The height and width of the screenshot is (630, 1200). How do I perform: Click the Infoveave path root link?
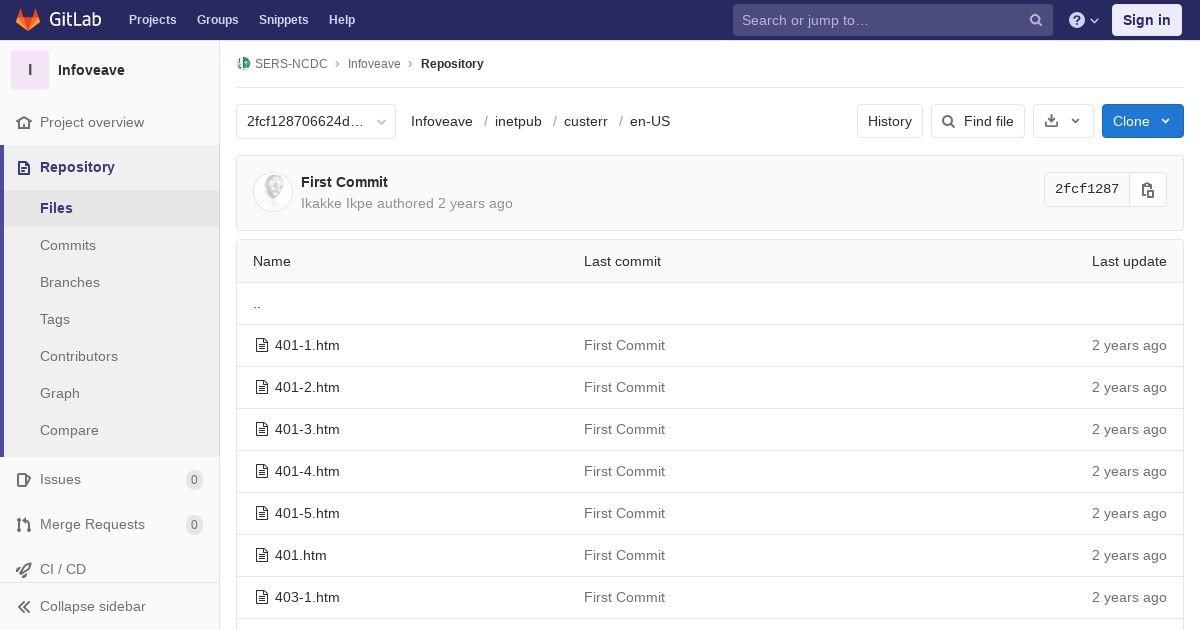(x=442, y=122)
